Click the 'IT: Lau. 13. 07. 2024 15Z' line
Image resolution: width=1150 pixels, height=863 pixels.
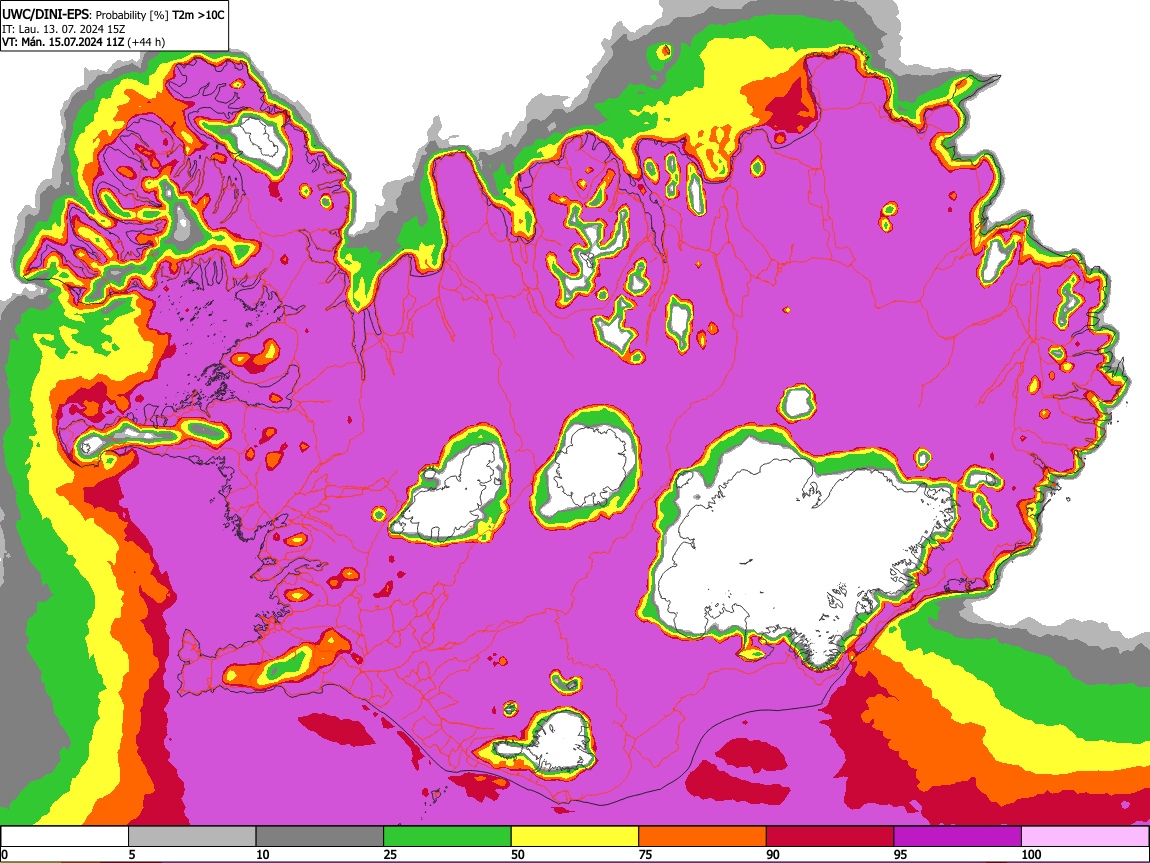(64, 29)
